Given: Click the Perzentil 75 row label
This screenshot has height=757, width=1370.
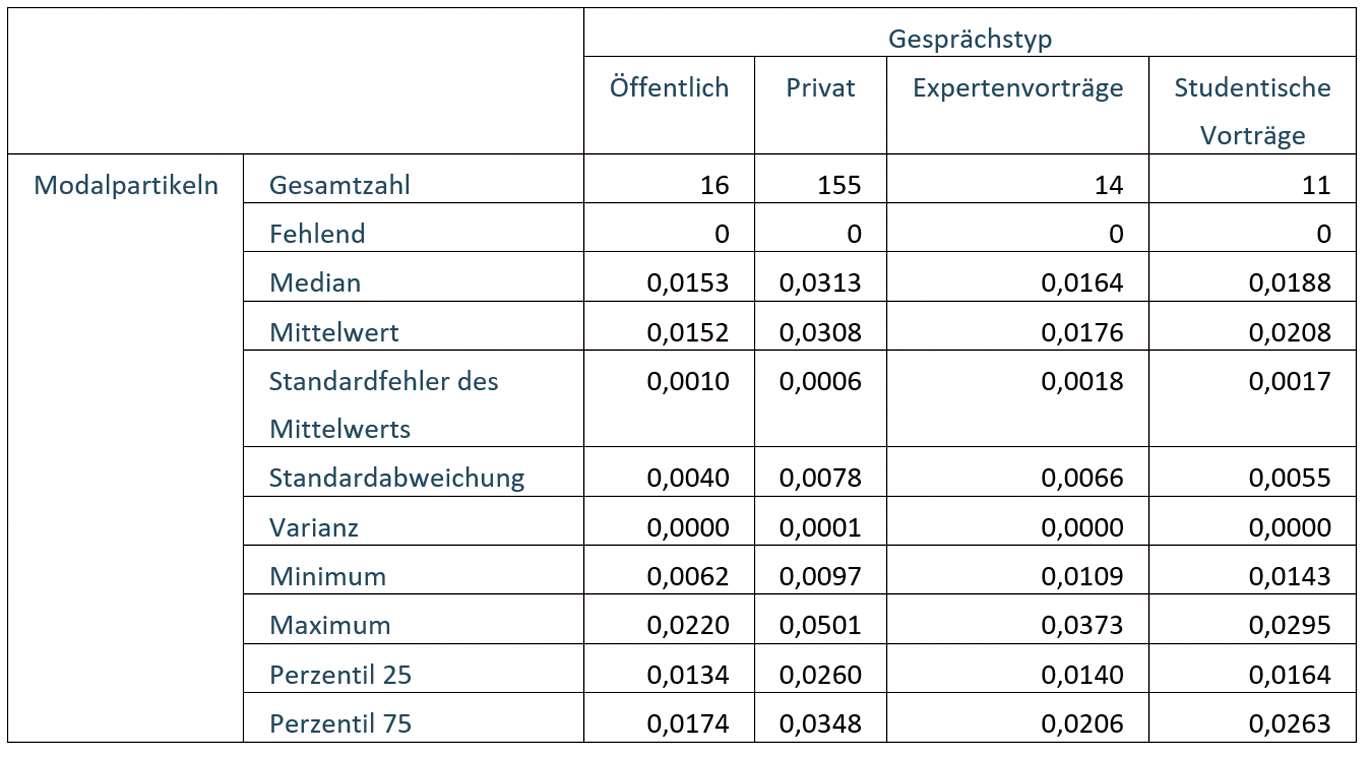Looking at the screenshot, I should click(340, 724).
